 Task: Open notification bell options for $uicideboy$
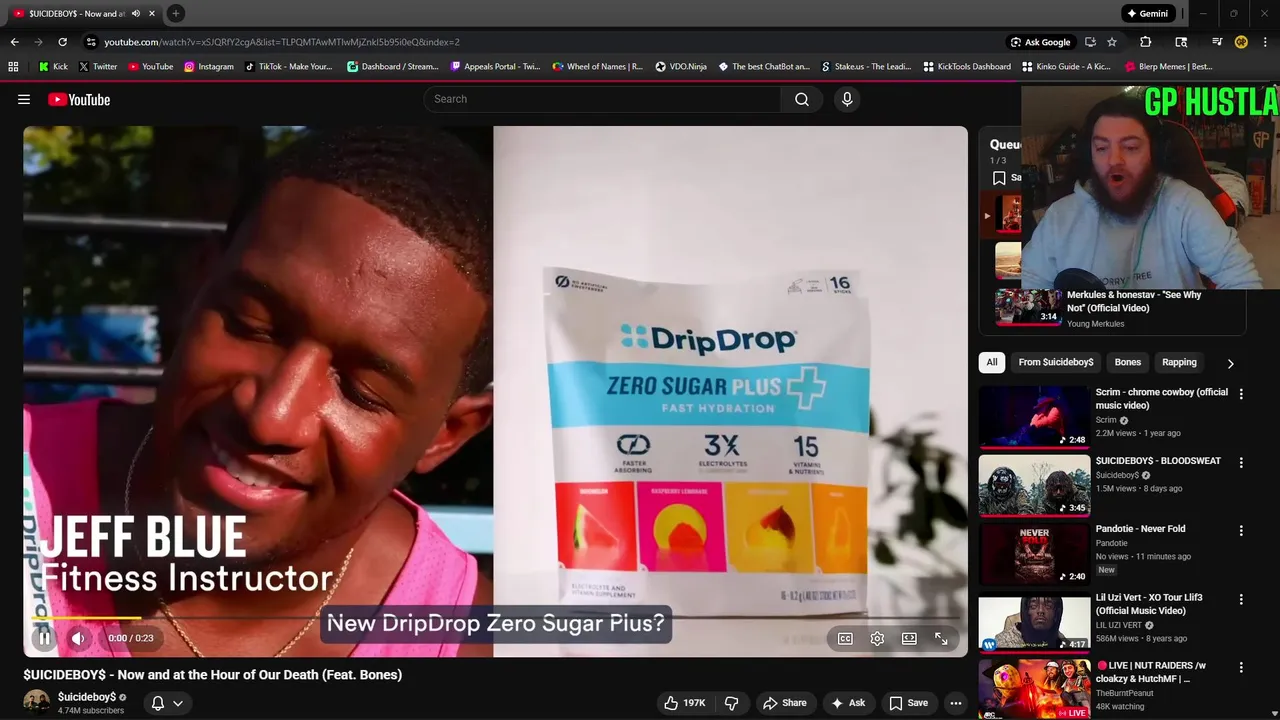[167, 703]
